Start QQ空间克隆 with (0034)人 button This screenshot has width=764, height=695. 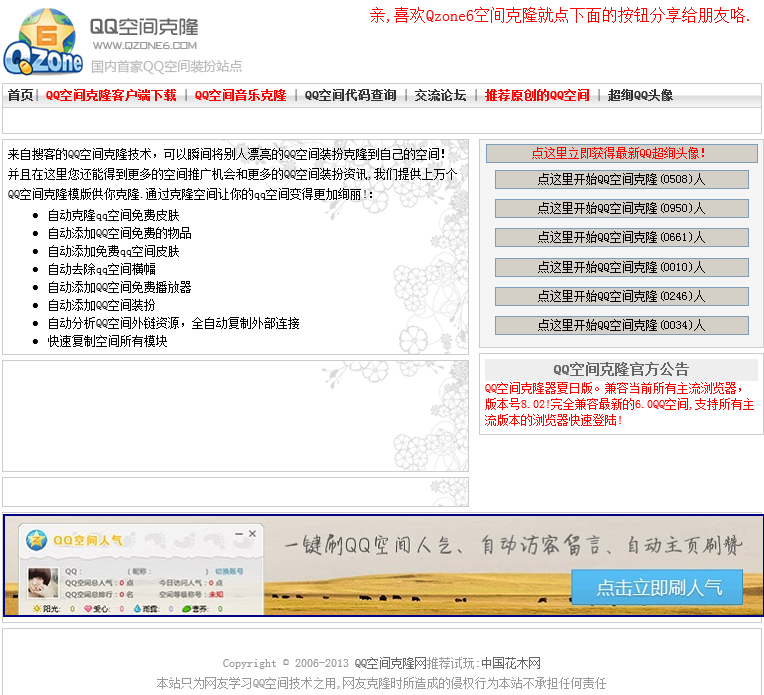coord(621,325)
